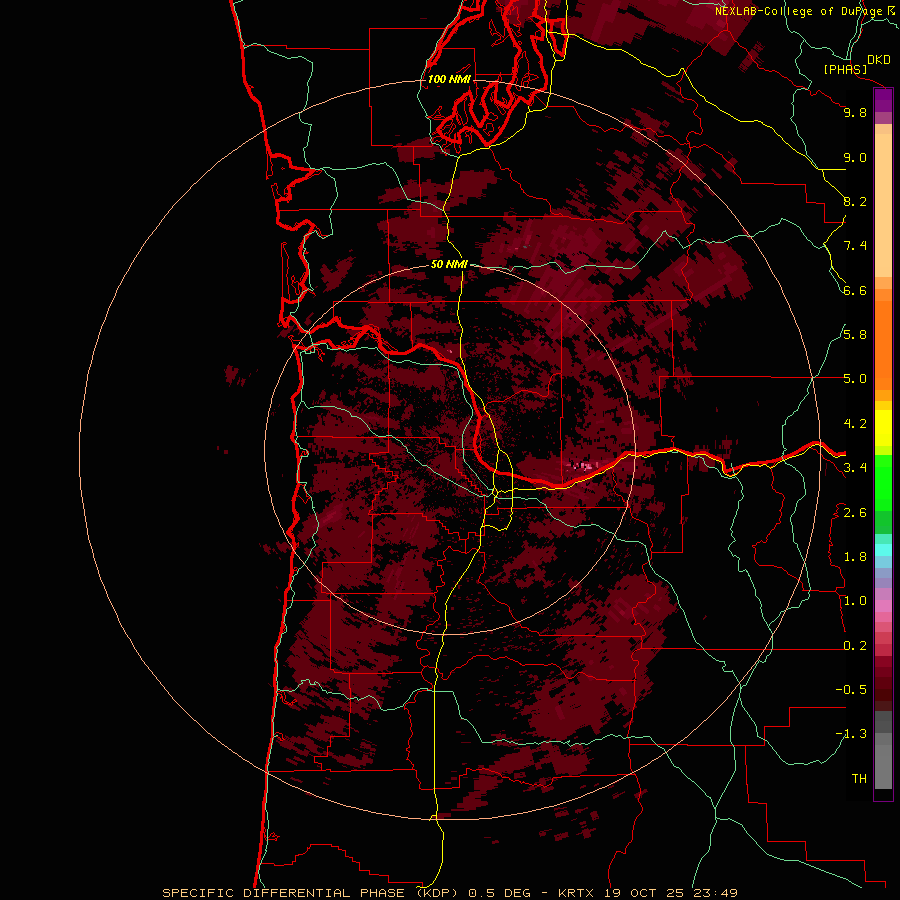Click the 4.2 value on the color scale
900x900 pixels.
(x=855, y=424)
